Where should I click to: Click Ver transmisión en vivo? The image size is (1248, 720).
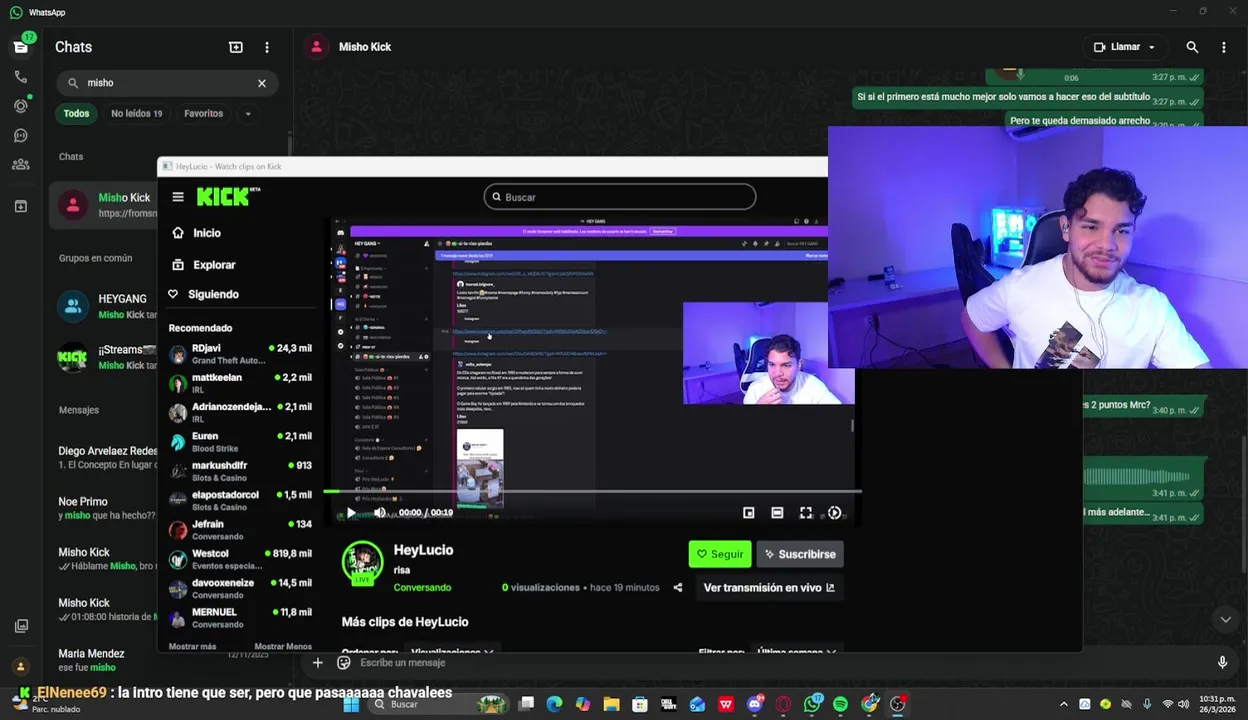pyautogui.click(x=769, y=588)
